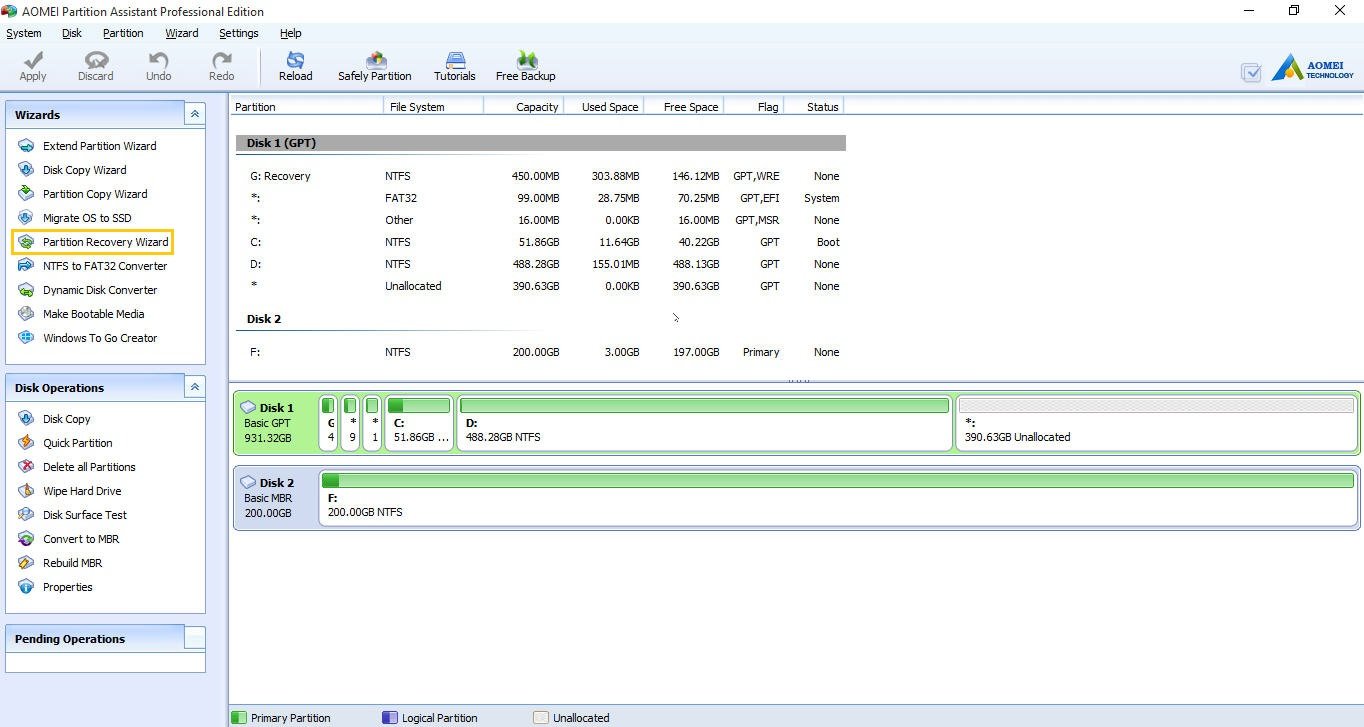Select the D: NTFS partition row

541,264
